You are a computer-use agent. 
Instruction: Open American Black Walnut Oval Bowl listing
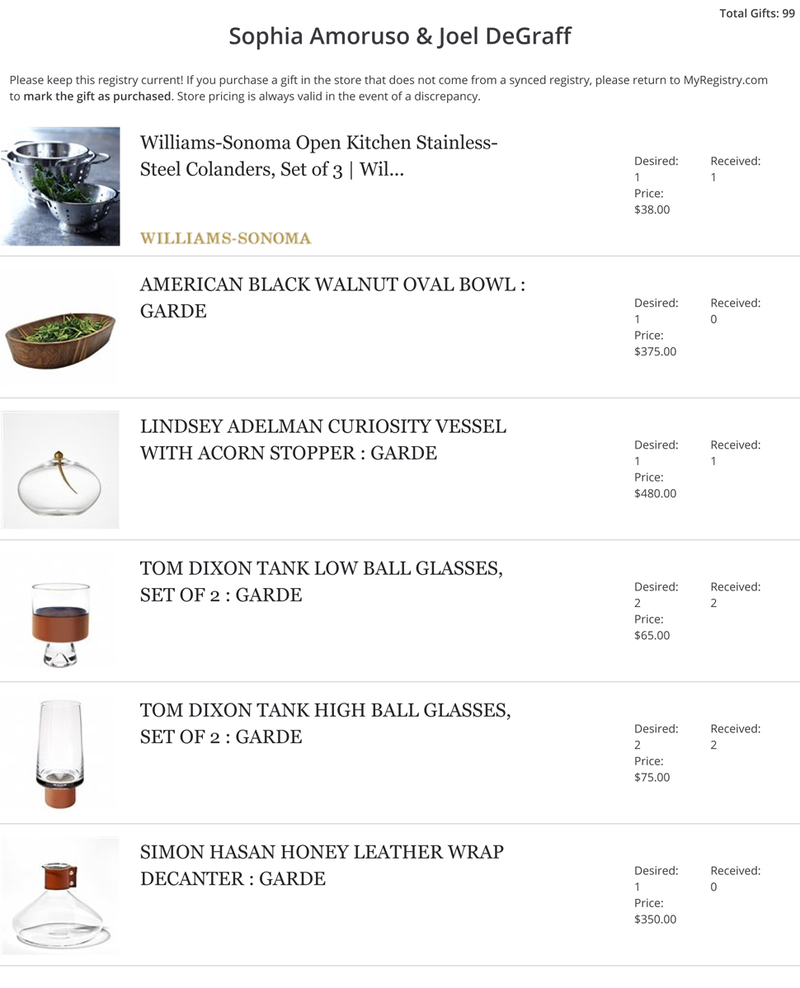(333, 297)
